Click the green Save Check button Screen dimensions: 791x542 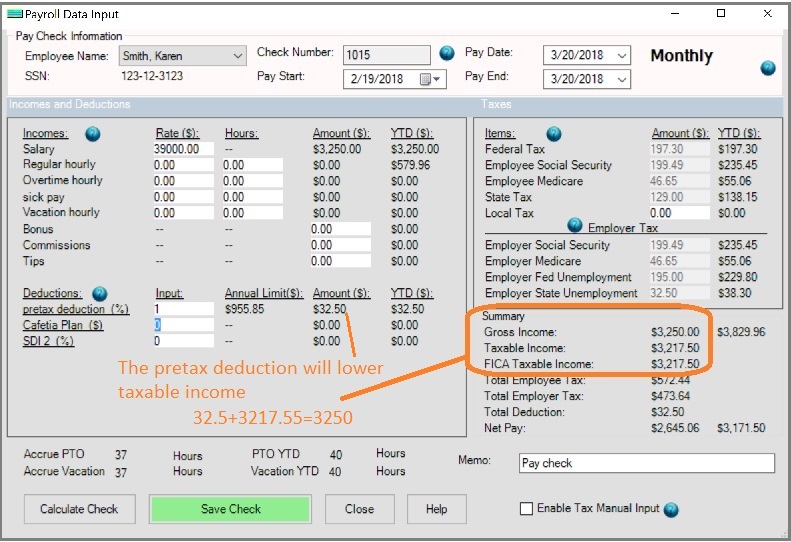230,509
